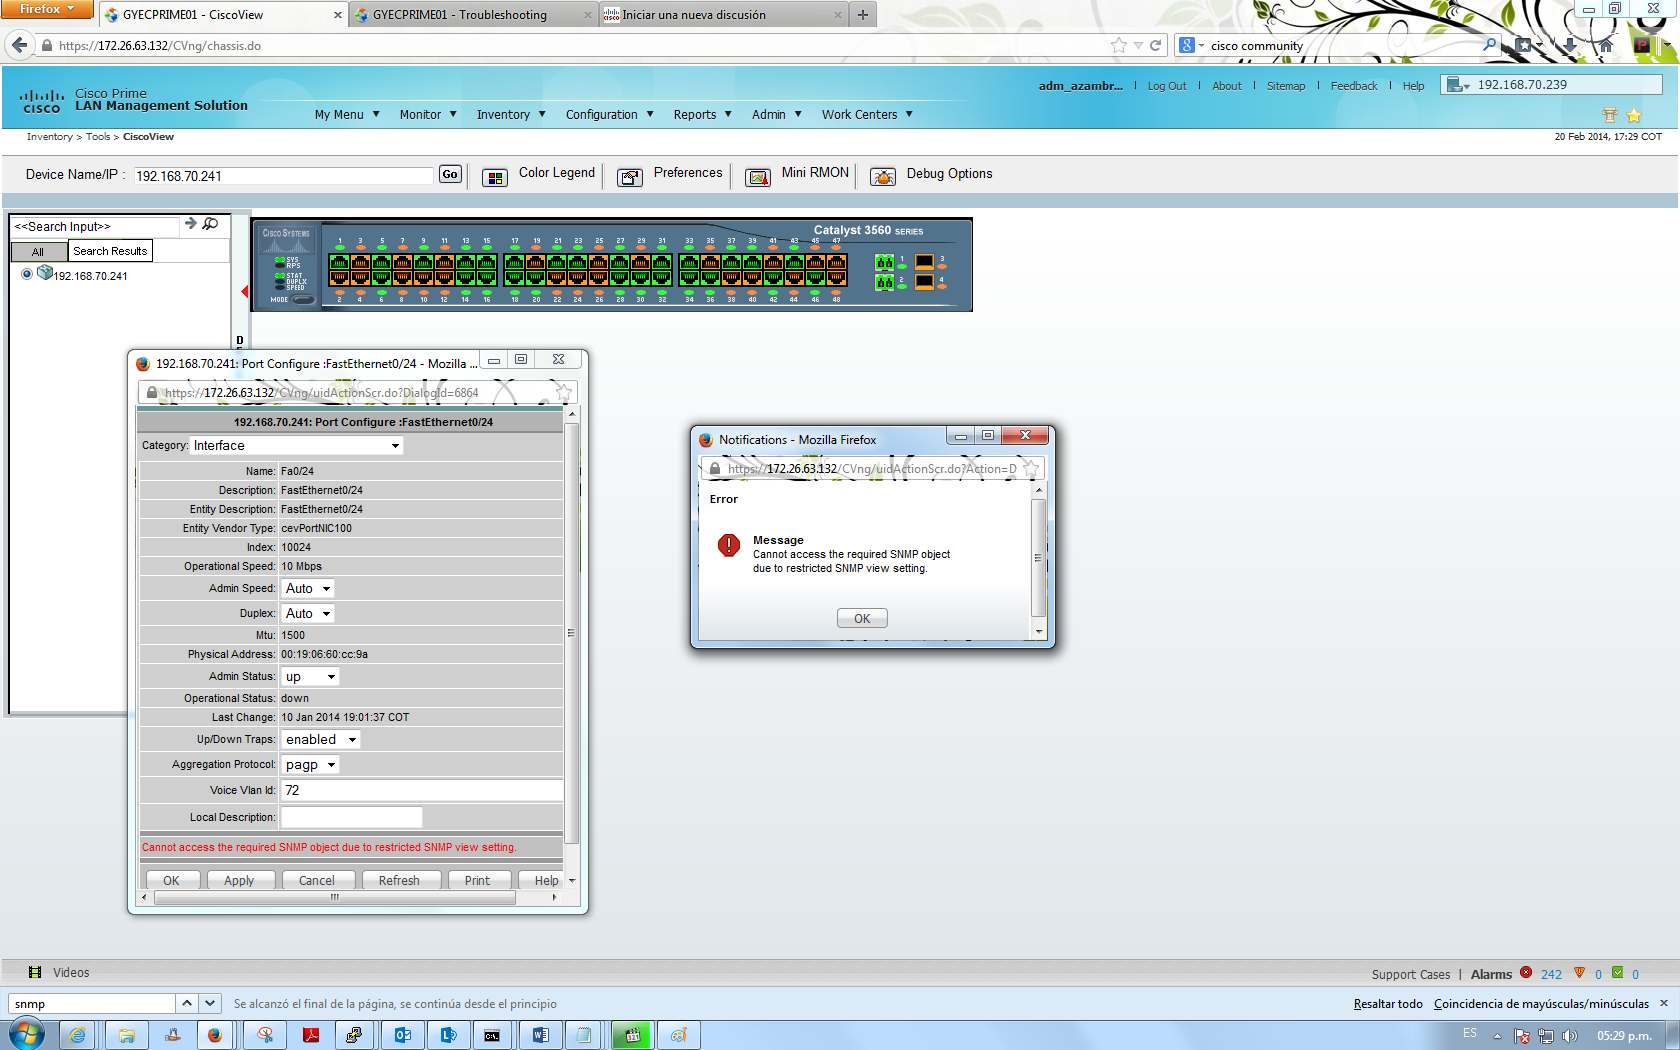This screenshot has width=1680, height=1050.
Task: Open the Aggregation Protocol dropdown
Action: click(310, 765)
